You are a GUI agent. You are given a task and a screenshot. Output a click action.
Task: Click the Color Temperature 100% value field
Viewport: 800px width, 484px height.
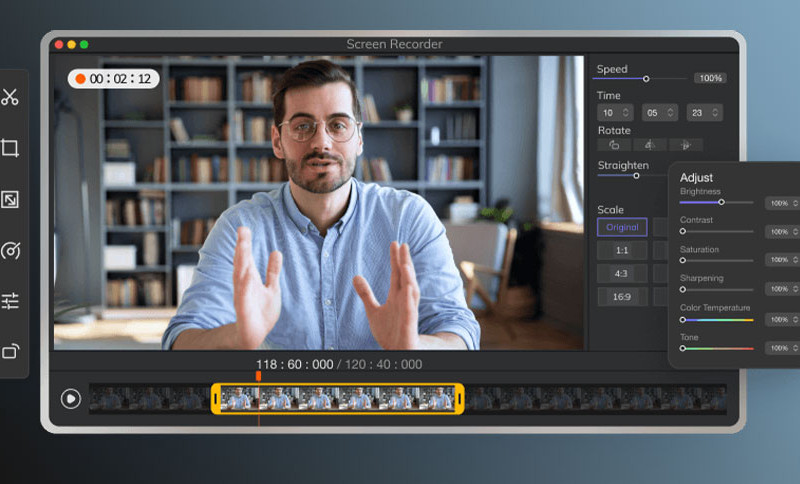click(783, 320)
